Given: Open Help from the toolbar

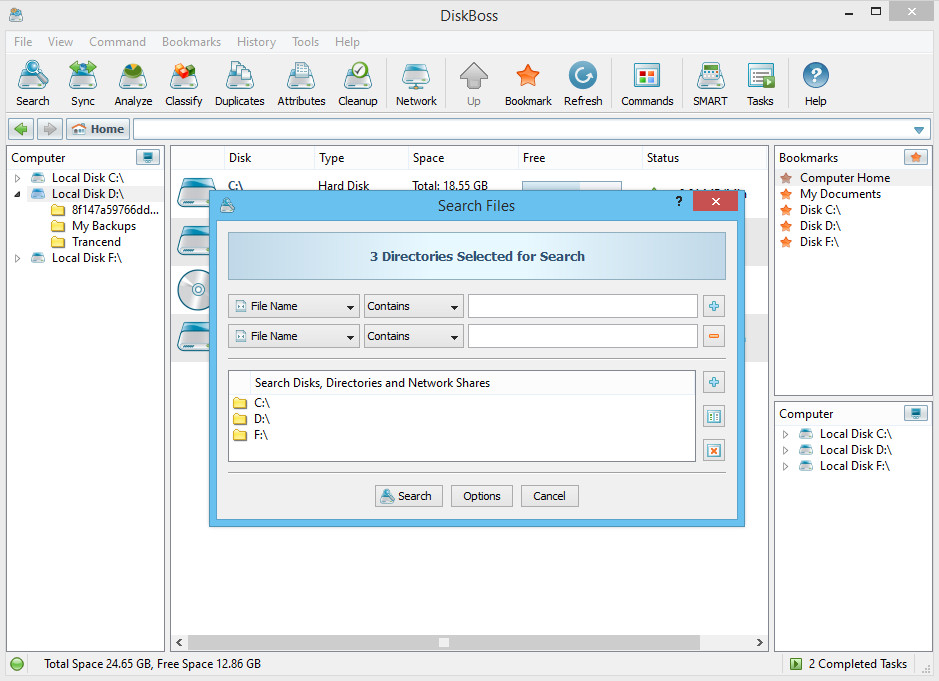Looking at the screenshot, I should tap(816, 84).
